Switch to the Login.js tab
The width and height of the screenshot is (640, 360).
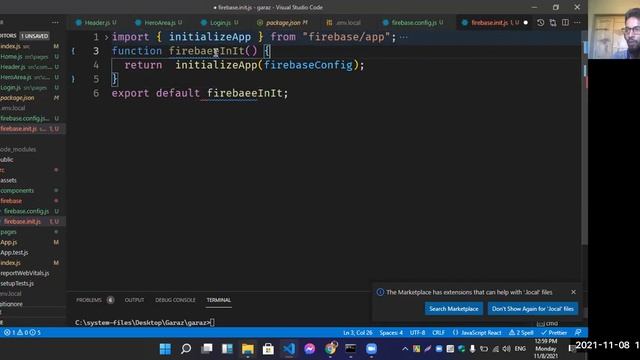pyautogui.click(x=220, y=23)
